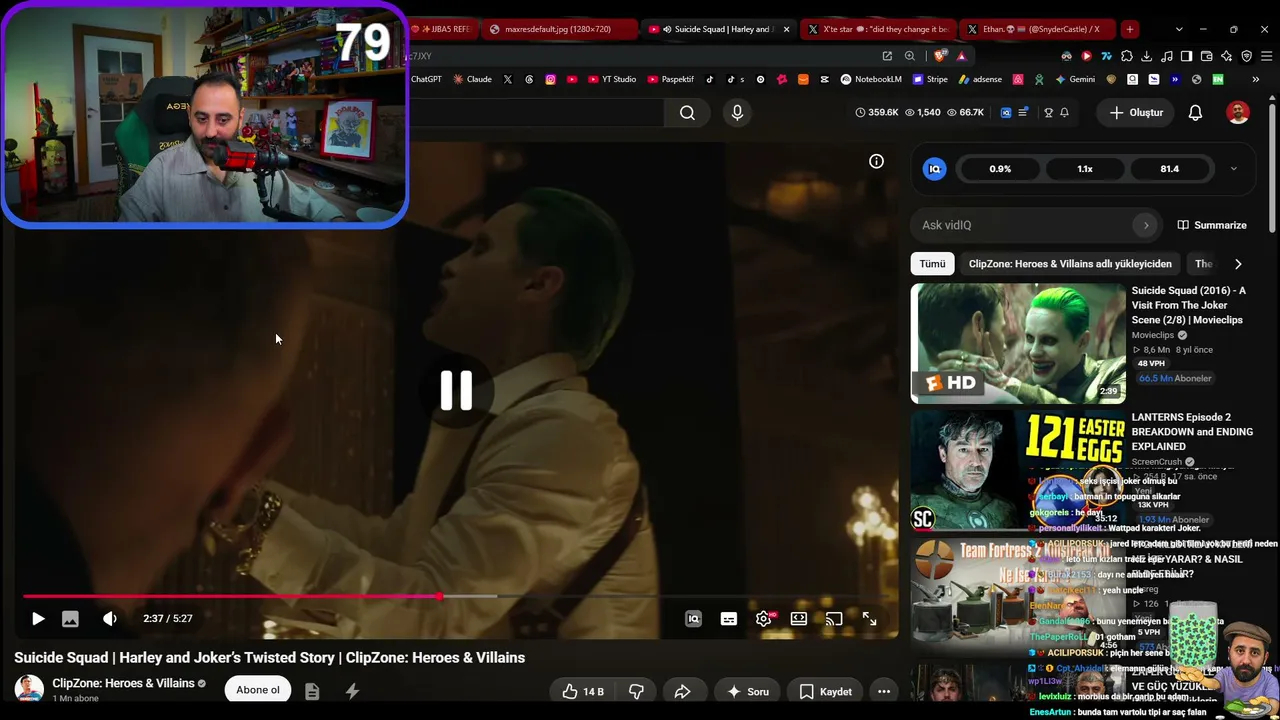
Task: Switch the video player to fullscreen
Action: pyautogui.click(x=869, y=619)
